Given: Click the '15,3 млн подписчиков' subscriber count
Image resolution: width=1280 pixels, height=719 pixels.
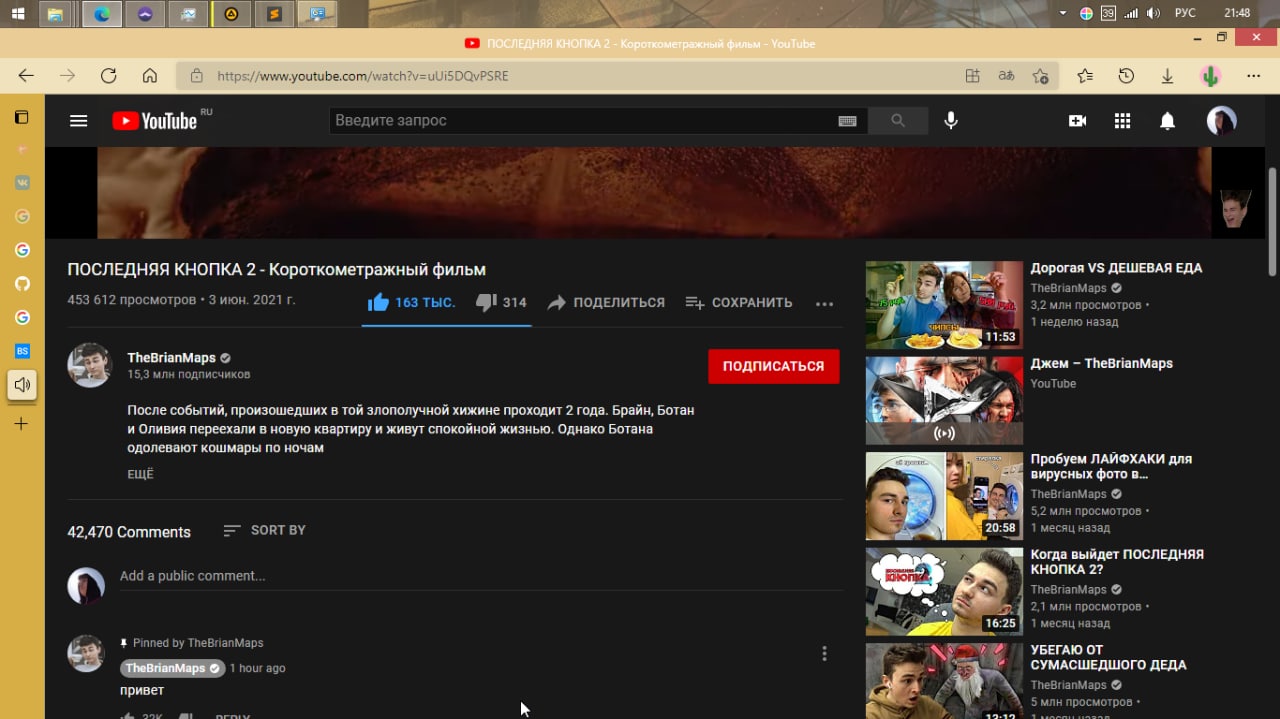Looking at the screenshot, I should pyautogui.click(x=188, y=375).
